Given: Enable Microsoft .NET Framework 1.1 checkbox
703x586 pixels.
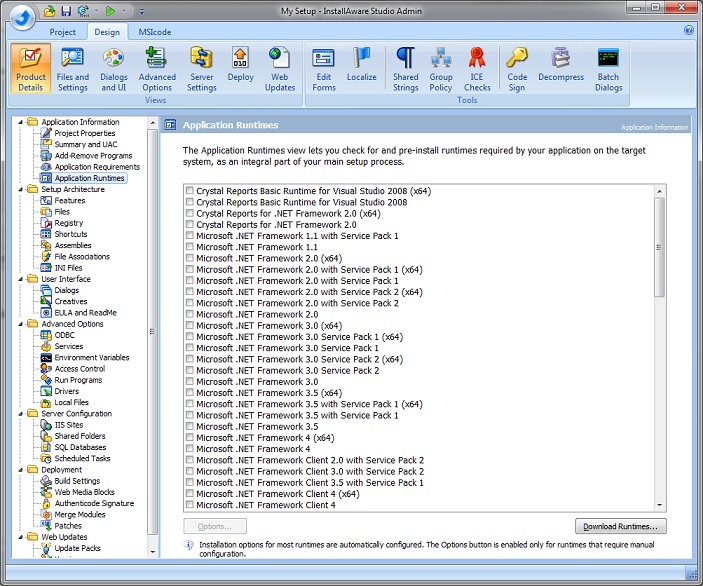Looking at the screenshot, I should click(x=190, y=247).
